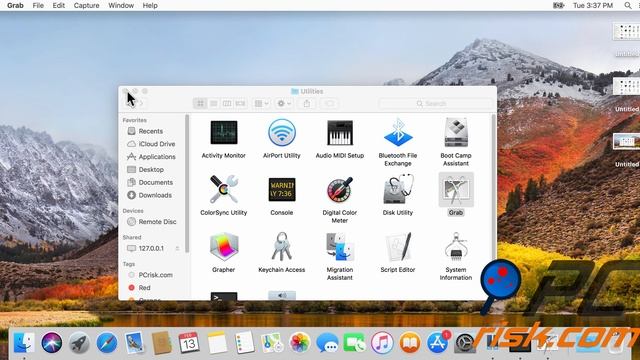Click the Finder search field
The height and width of the screenshot is (360, 640).
[x=435, y=104]
